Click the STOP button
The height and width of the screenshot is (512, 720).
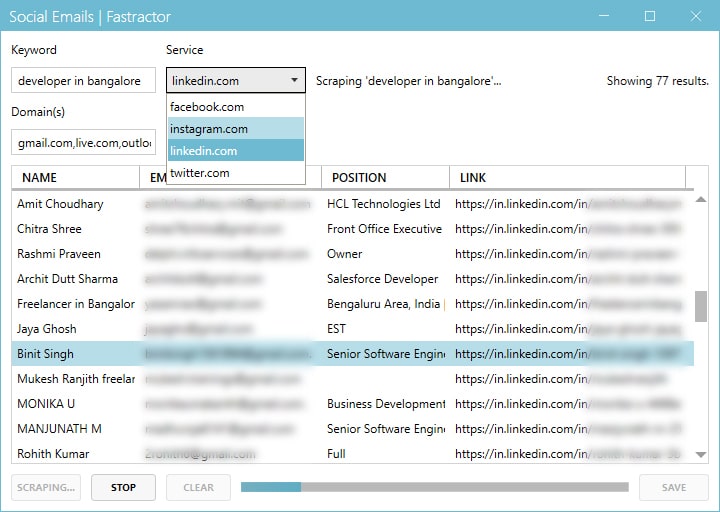tap(123, 487)
